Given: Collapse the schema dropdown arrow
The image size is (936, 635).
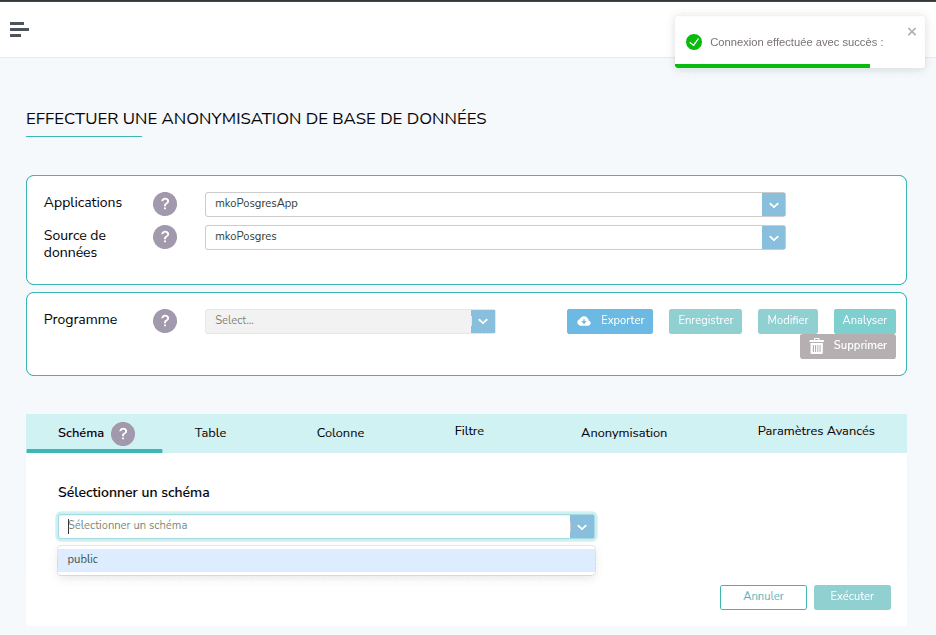Looking at the screenshot, I should click(582, 526).
